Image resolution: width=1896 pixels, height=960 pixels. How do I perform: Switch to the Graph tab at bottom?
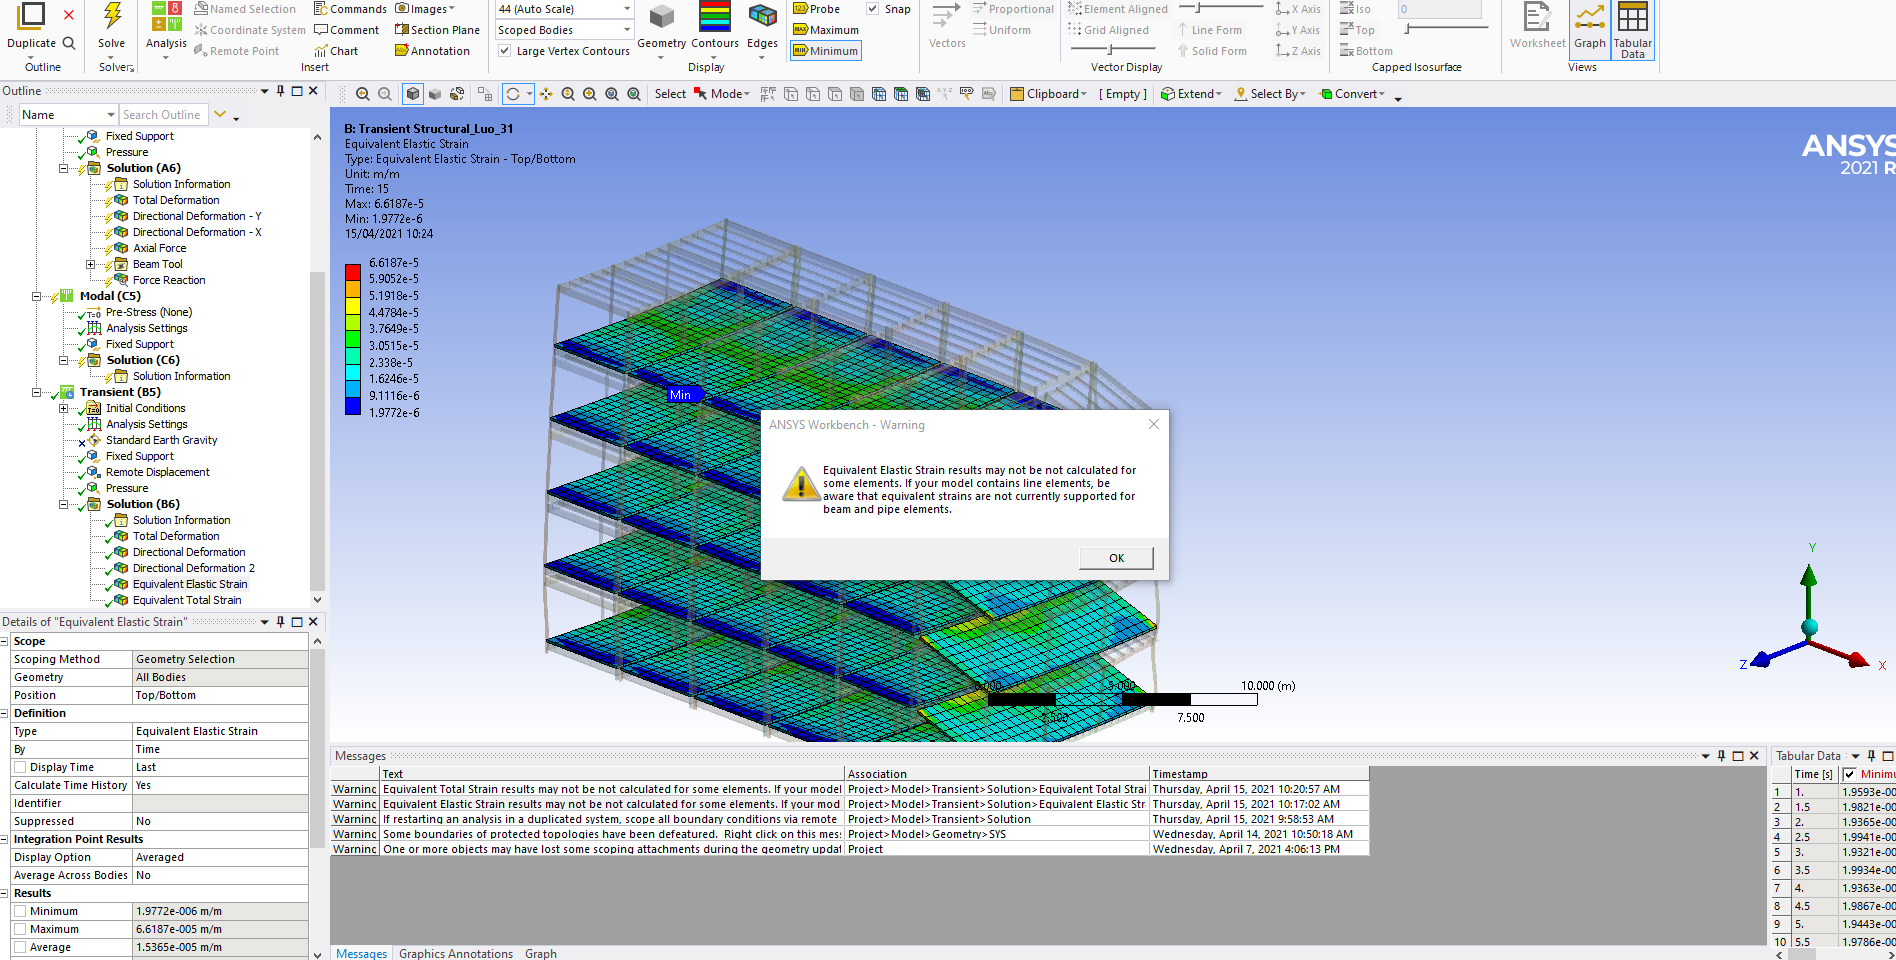tap(541, 953)
